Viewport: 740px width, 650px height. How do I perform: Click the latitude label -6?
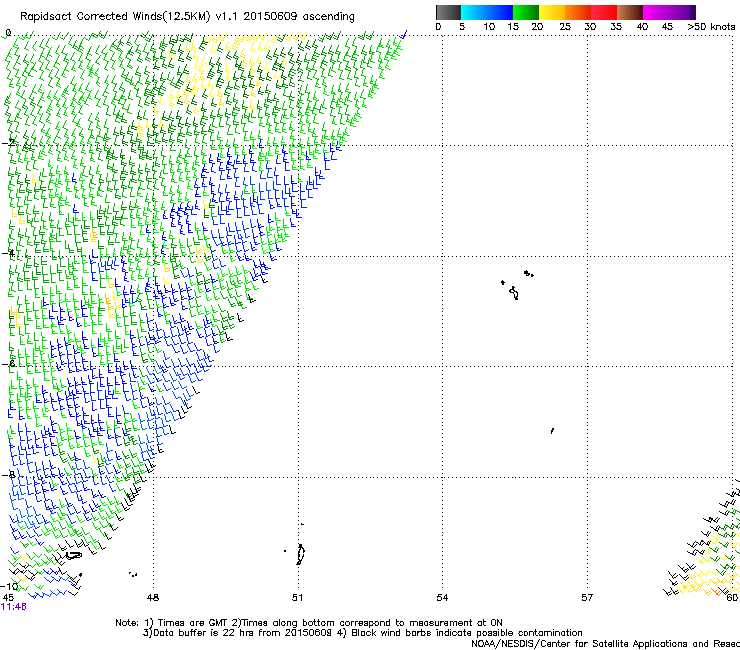click(8, 363)
